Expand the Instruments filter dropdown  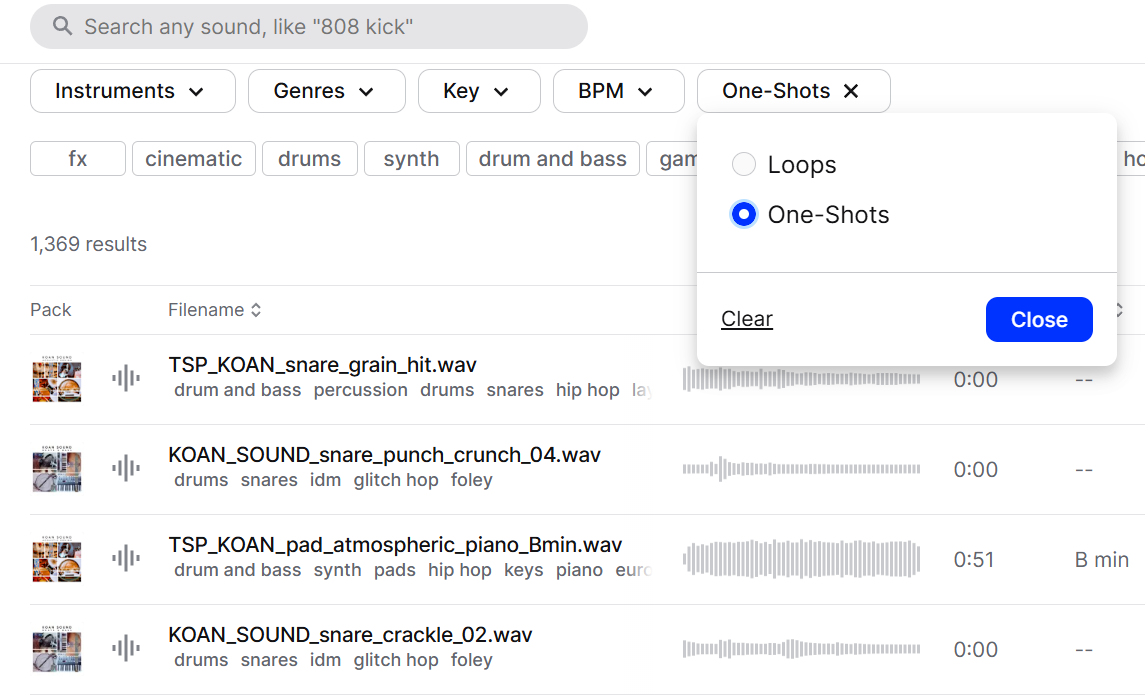132,91
